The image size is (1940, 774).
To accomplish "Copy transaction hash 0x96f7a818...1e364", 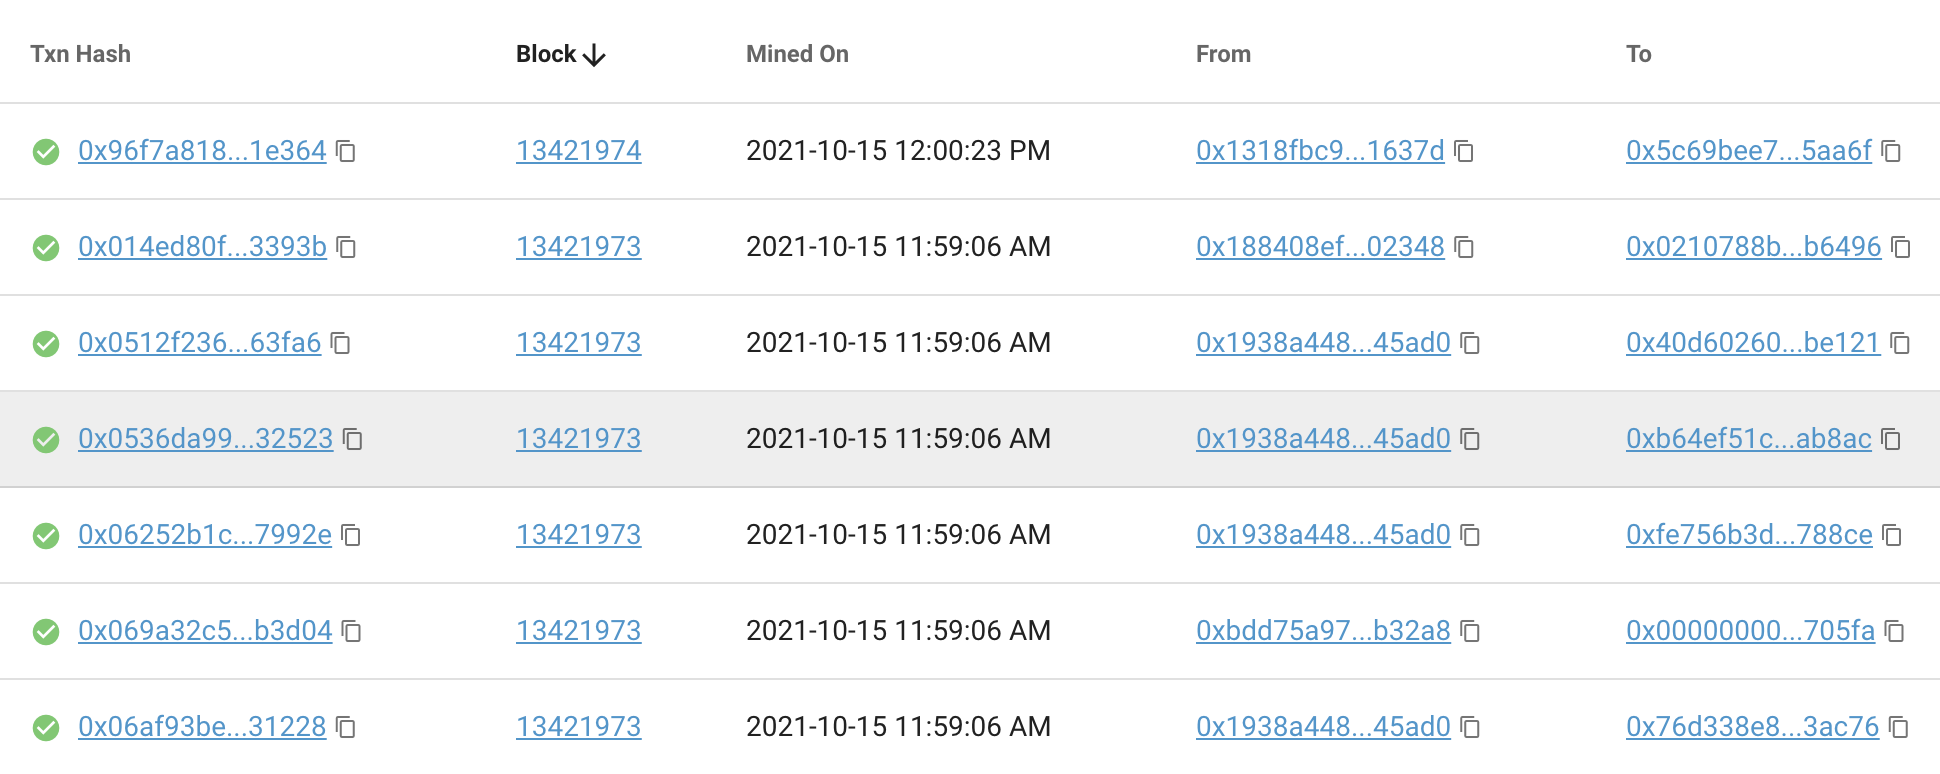I will 348,152.
